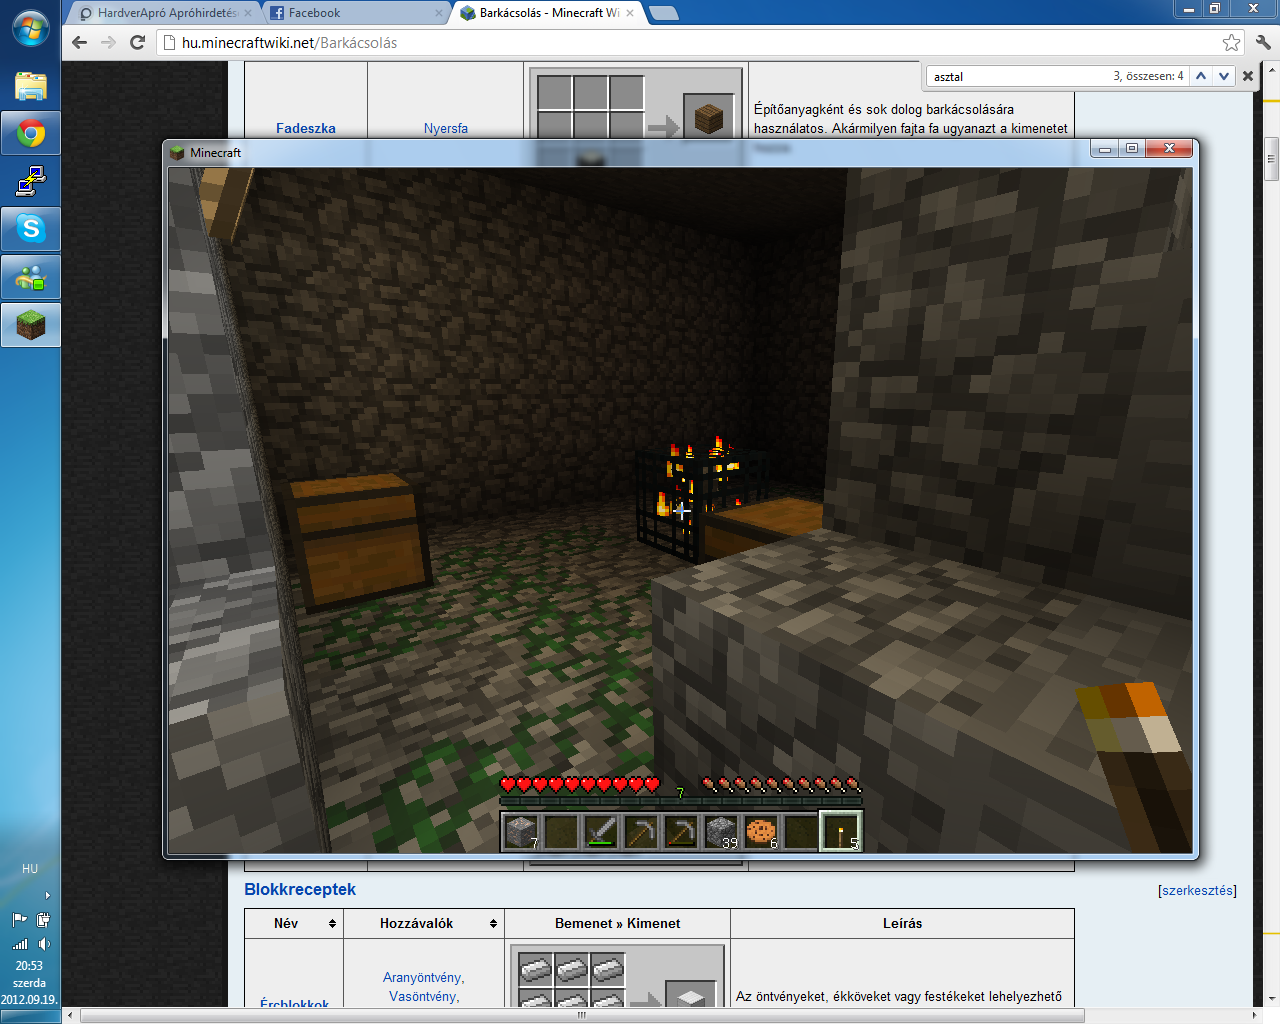This screenshot has width=1280, height=1024.
Task: Switch to the HardverApró Apróhirdetés tab
Action: coord(165,13)
